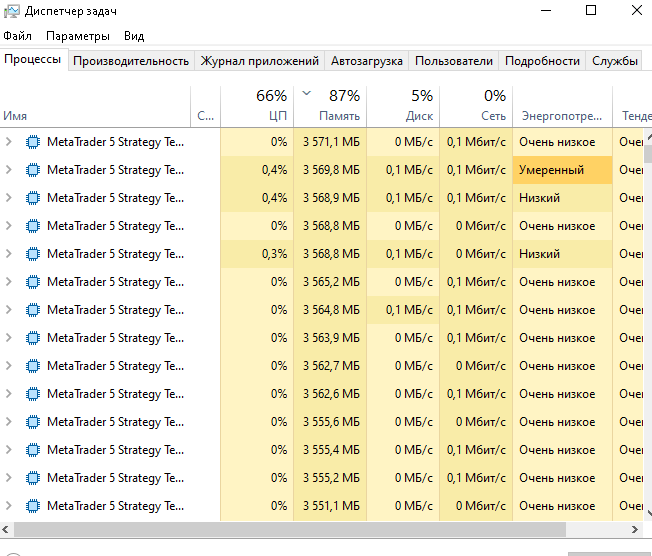Click process icon in row with 3 551,1 МБ
The image size is (652, 556).
tap(33, 506)
